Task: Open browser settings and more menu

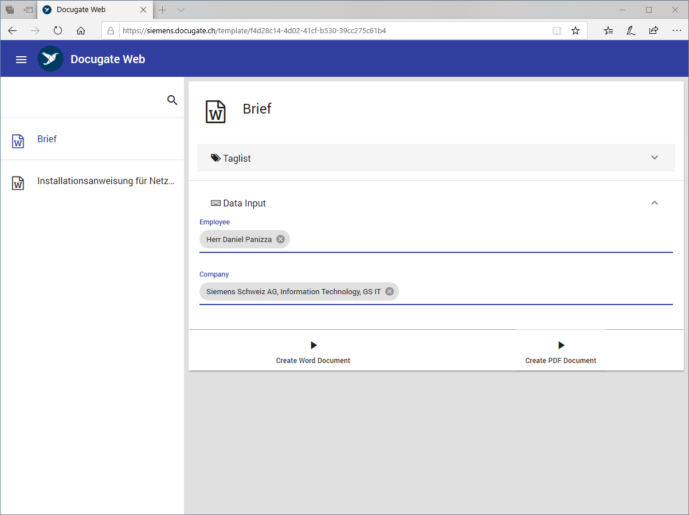Action: pyautogui.click(x=676, y=30)
